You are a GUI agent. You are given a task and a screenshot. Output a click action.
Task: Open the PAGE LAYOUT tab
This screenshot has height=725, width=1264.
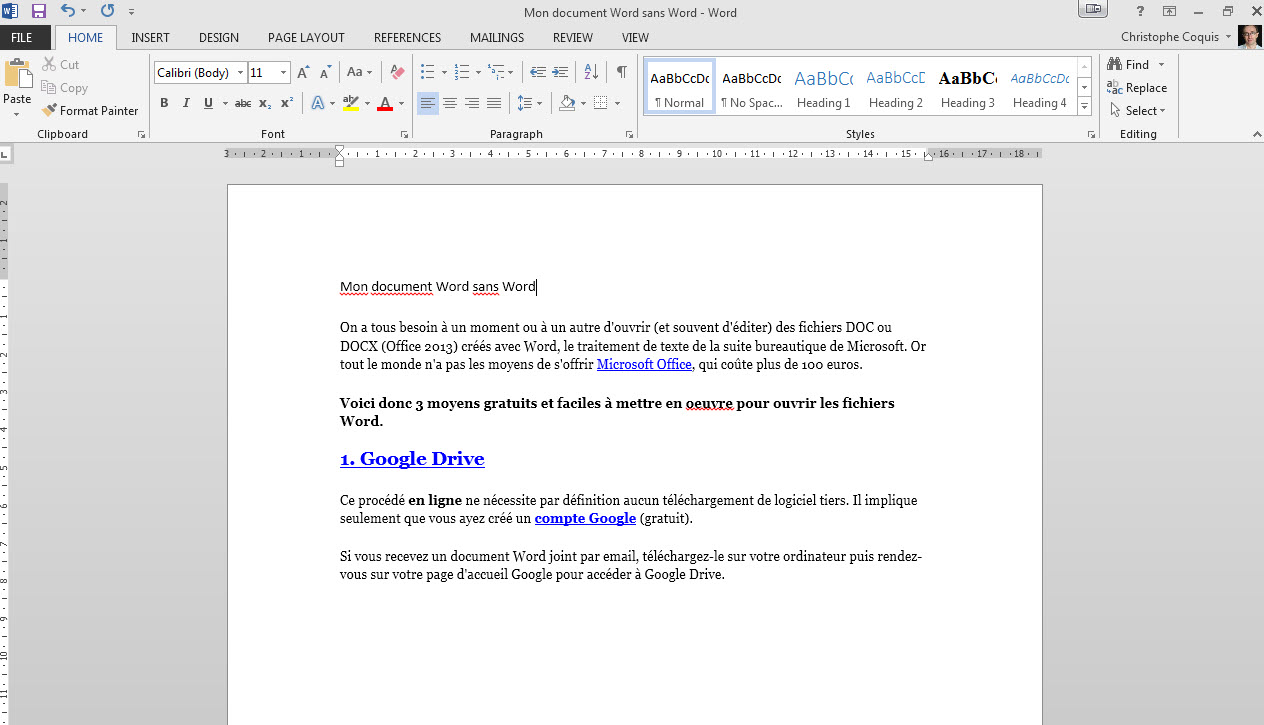pyautogui.click(x=306, y=38)
